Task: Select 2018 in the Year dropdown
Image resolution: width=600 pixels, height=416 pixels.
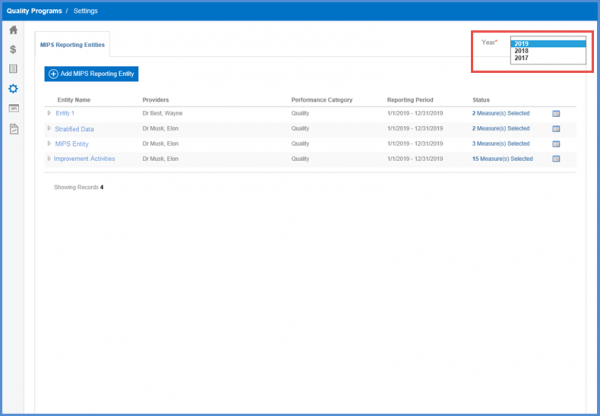Action: tap(548, 51)
